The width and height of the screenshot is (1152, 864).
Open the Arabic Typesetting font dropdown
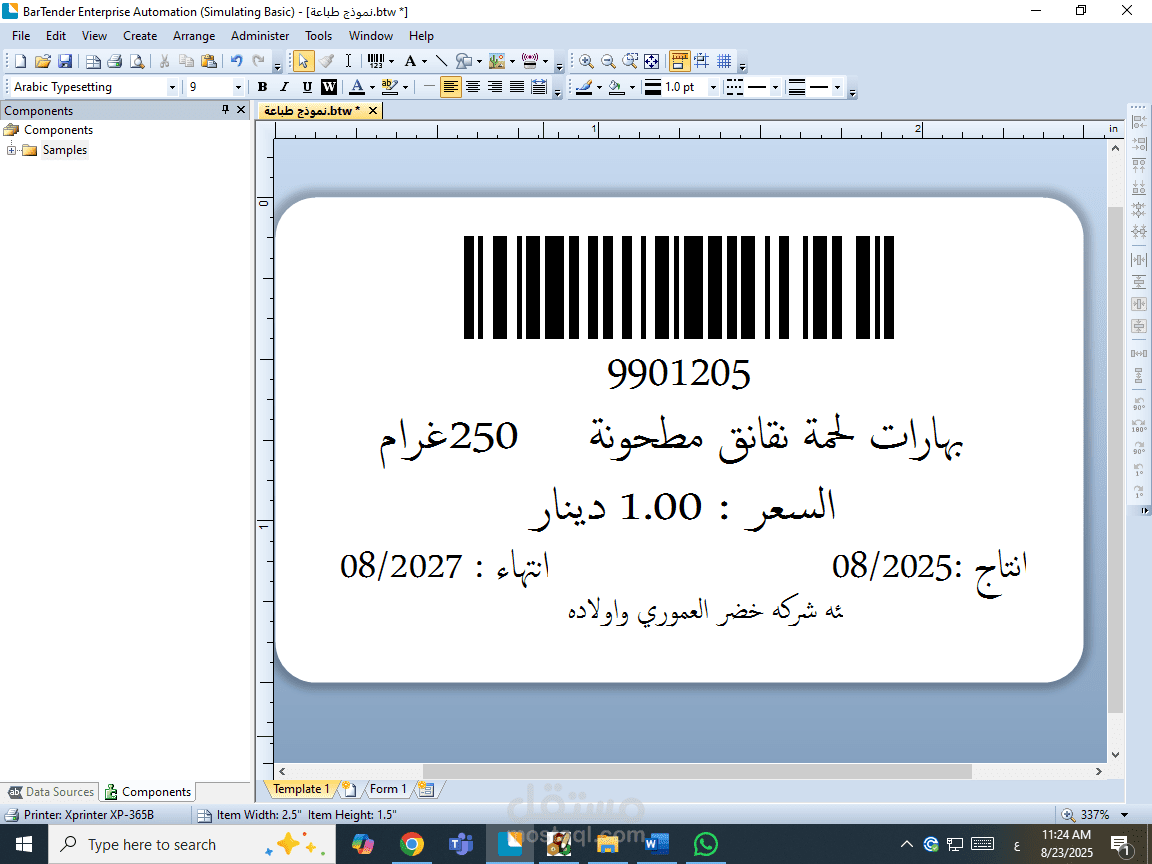[x=172, y=87]
